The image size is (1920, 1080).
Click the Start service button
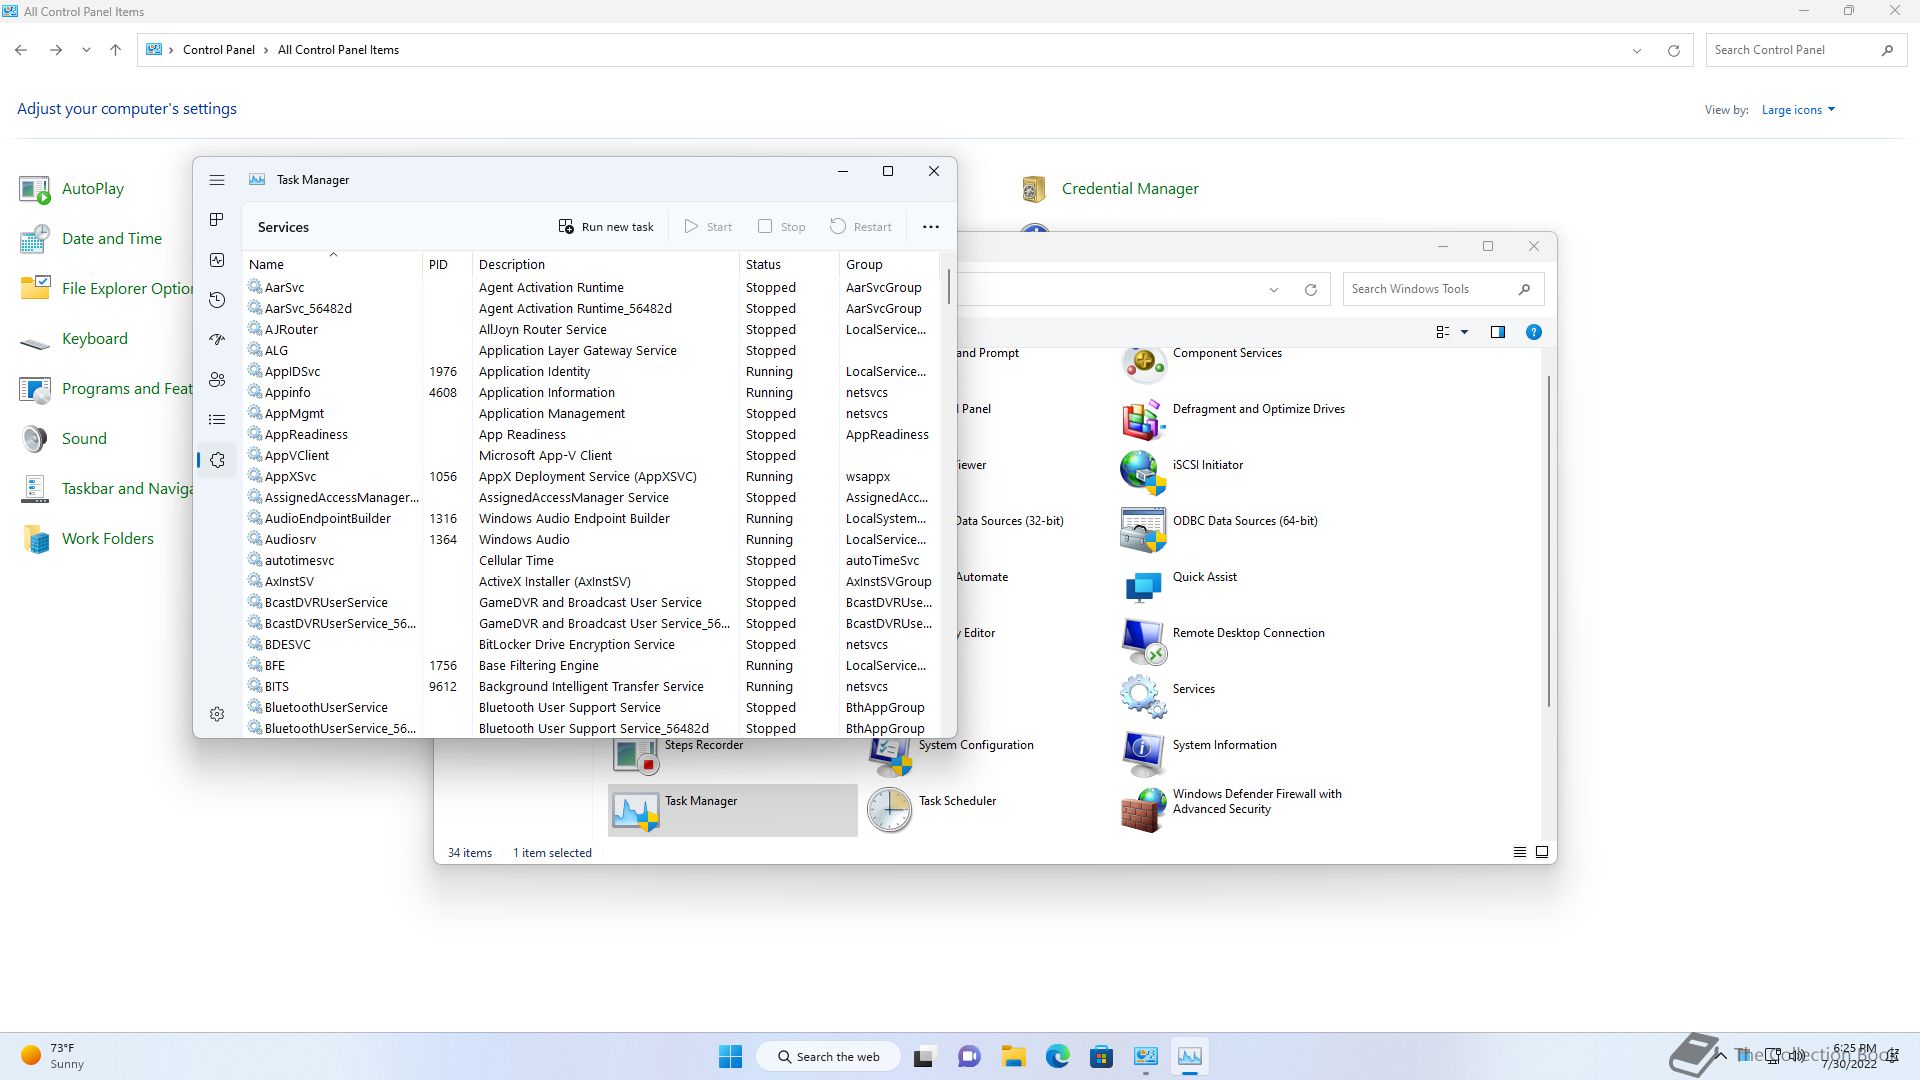pyautogui.click(x=708, y=227)
